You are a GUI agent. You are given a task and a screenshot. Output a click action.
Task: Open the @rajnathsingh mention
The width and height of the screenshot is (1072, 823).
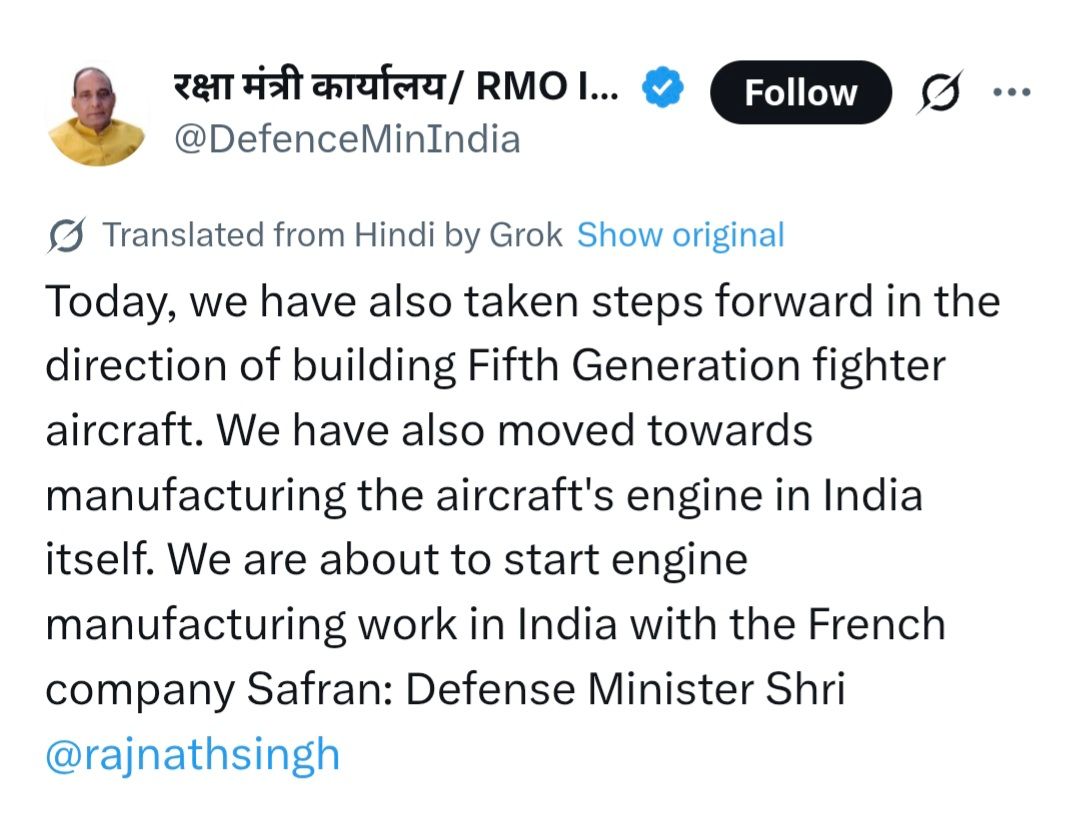tap(193, 754)
